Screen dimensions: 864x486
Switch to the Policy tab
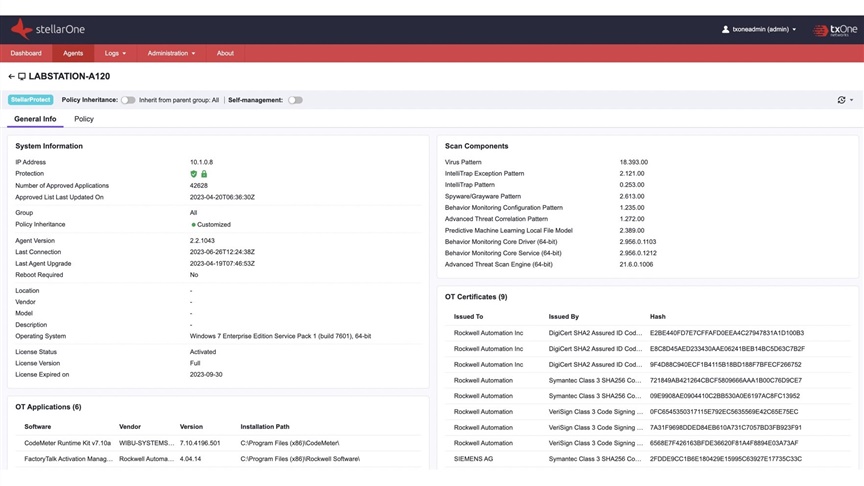click(x=84, y=119)
